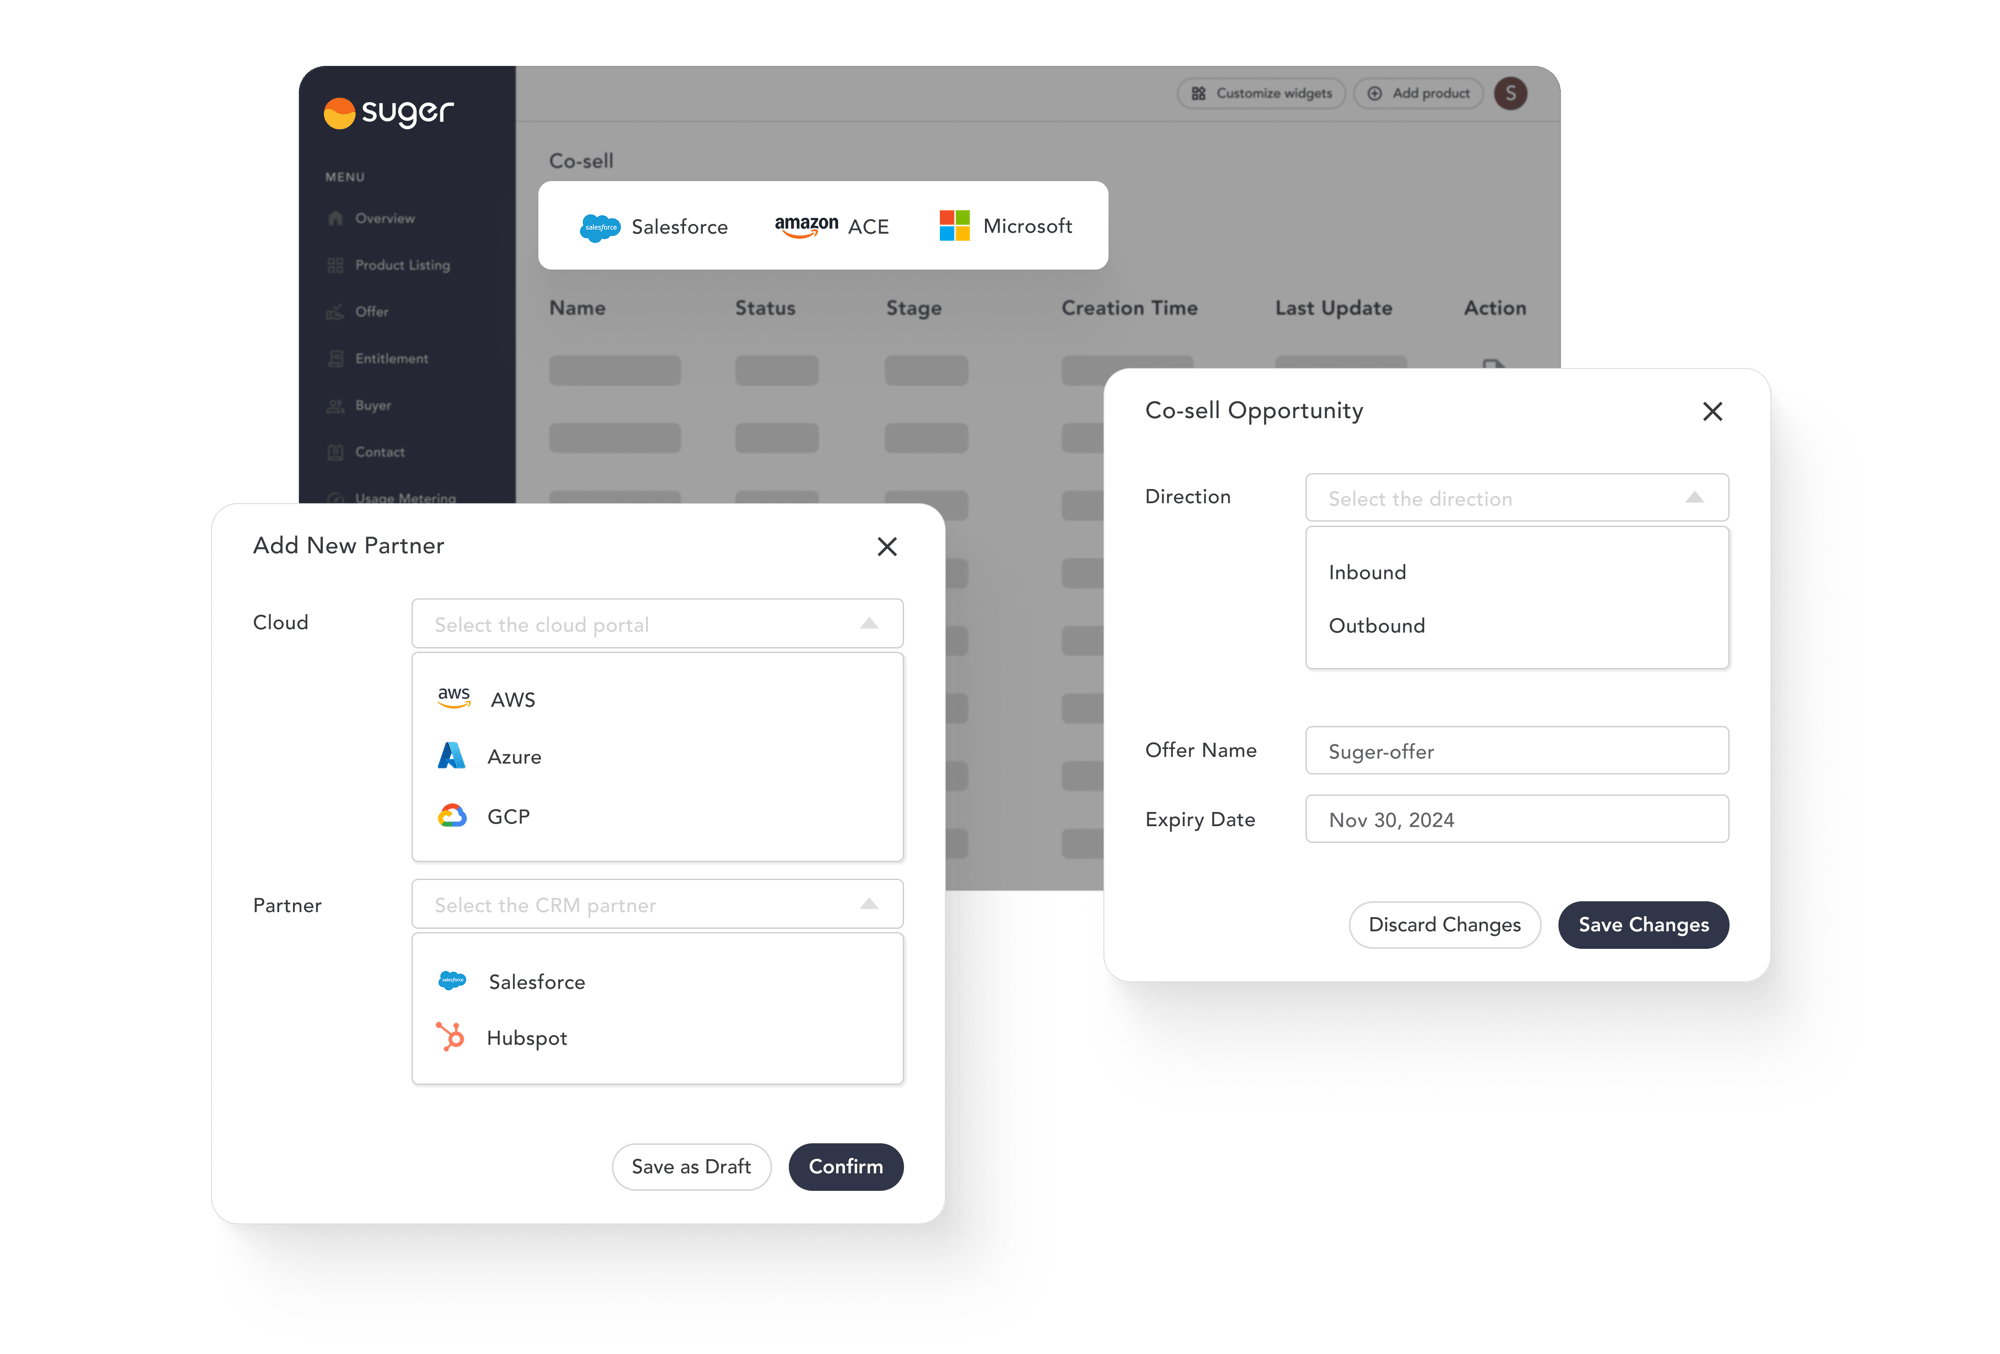Click the Product Listing menu item
Screen dimensions: 2000x1354
point(403,264)
